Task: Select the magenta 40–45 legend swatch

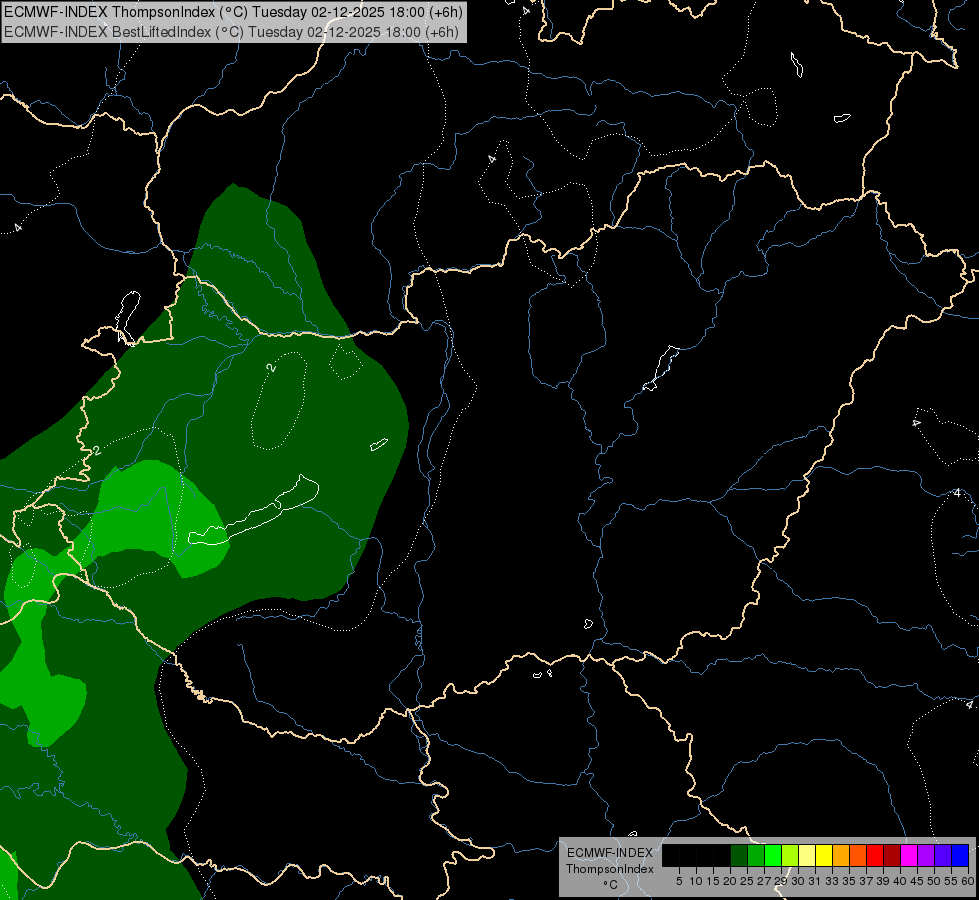Action: [x=909, y=855]
